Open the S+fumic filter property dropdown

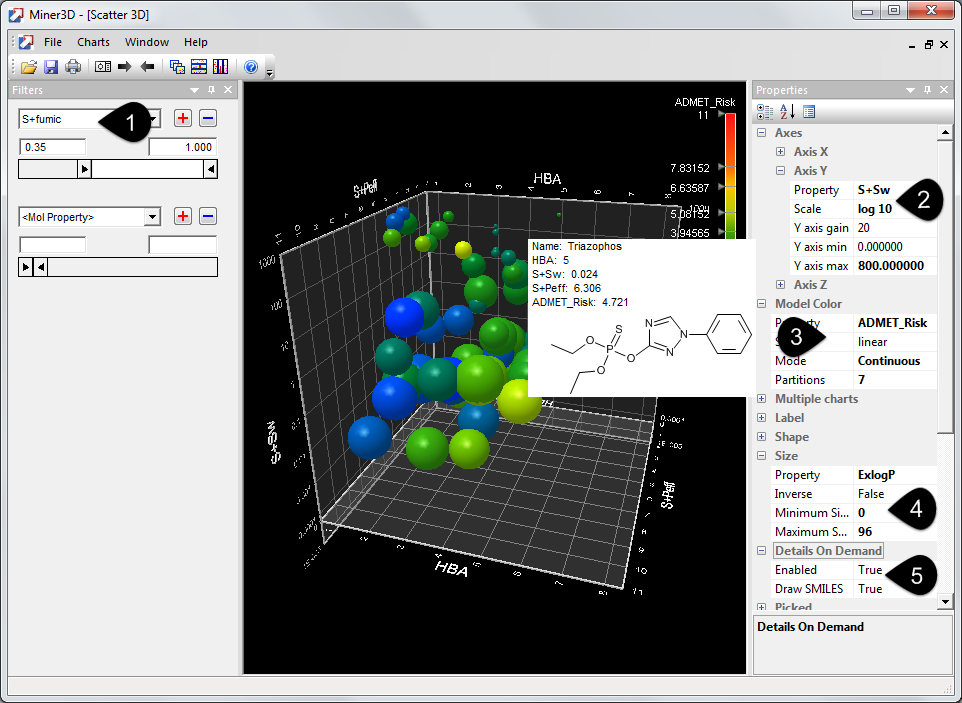click(x=153, y=118)
